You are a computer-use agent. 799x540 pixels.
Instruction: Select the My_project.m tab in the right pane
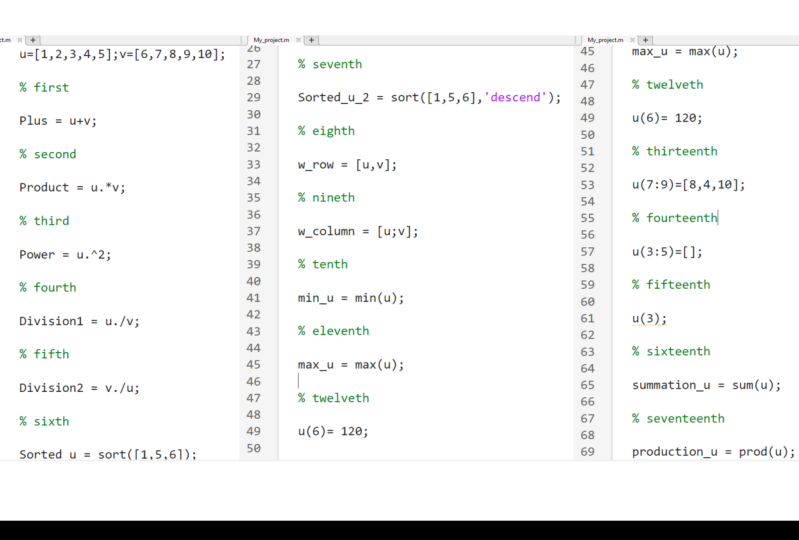(604, 40)
